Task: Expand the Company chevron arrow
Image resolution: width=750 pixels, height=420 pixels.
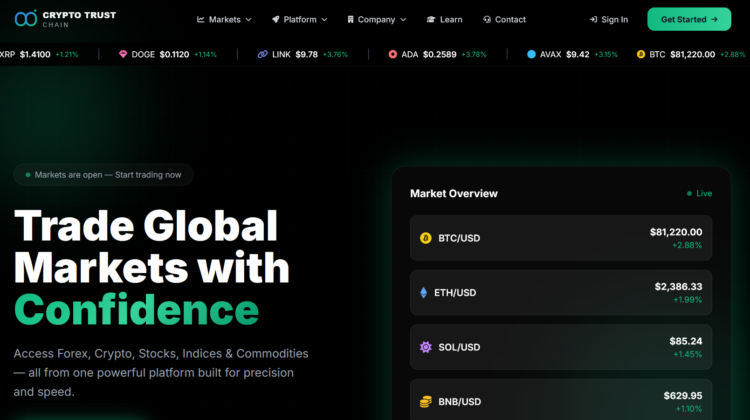Action: [403, 20]
